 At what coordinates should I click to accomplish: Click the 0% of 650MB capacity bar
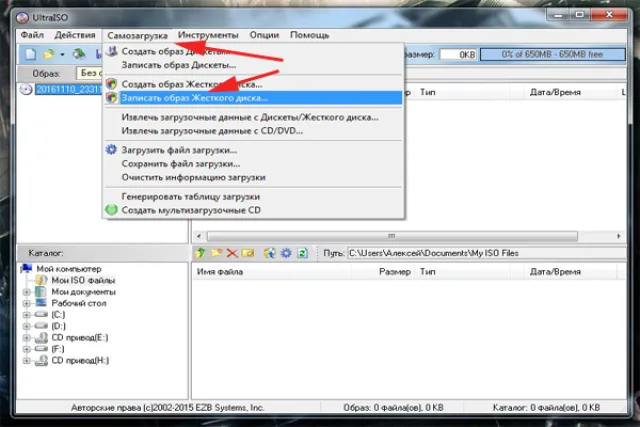pos(553,54)
